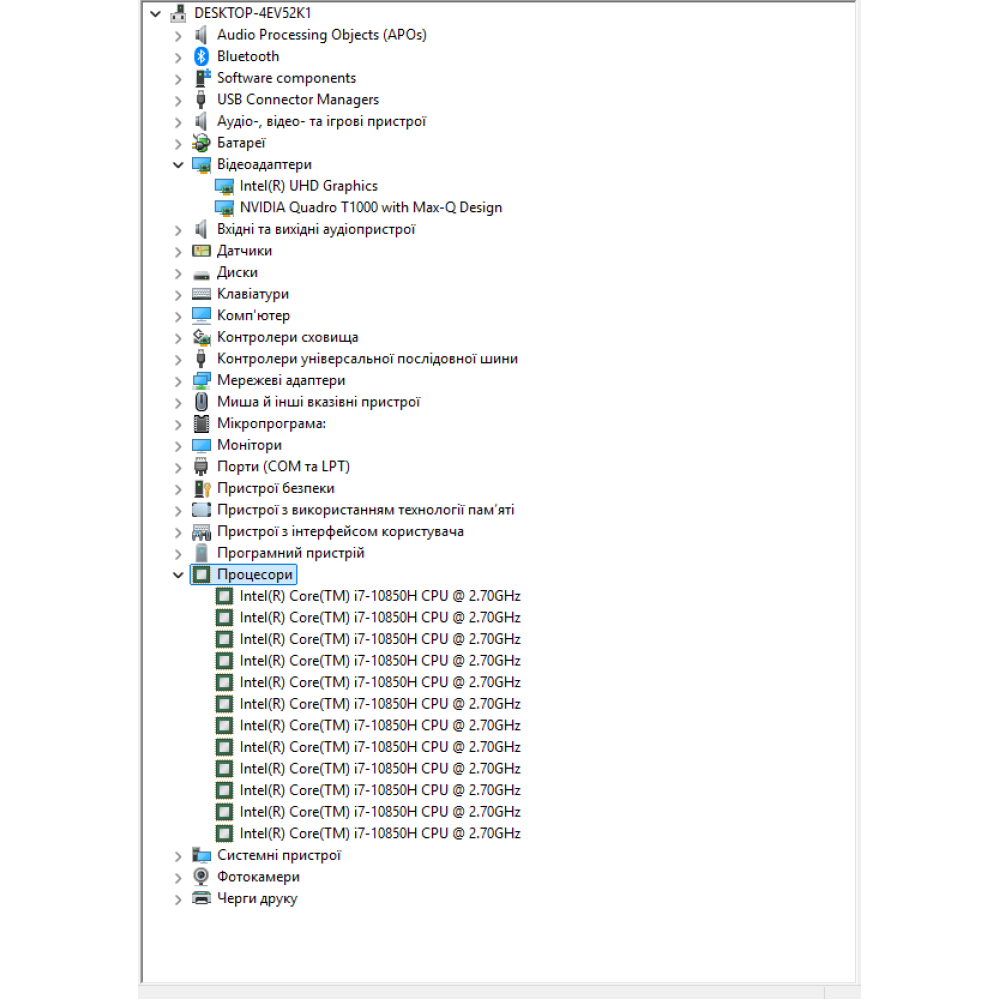Click the DESKTOP-4EV52K1 computer icon
Viewport: 1000px width, 1000px height.
pyautogui.click(x=179, y=13)
